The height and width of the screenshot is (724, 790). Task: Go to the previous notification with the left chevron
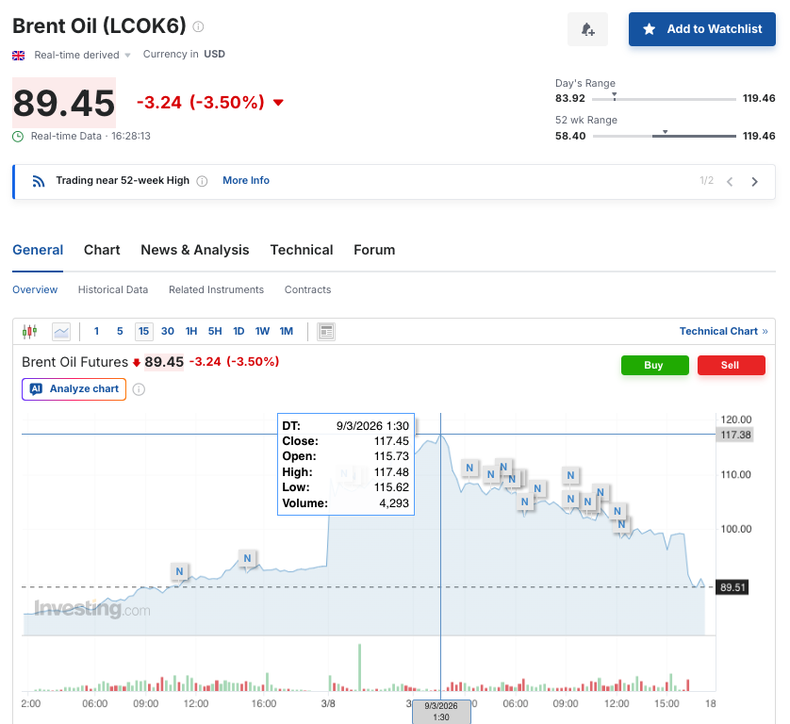(730, 182)
